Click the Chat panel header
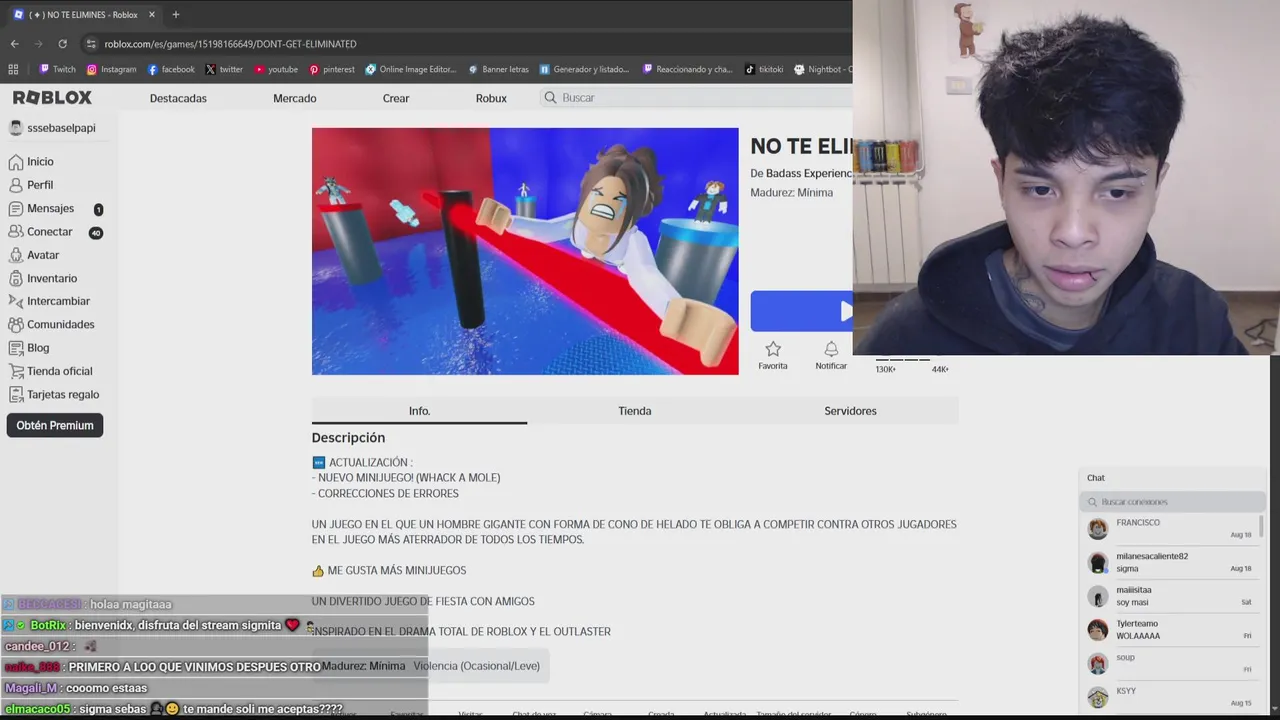The image size is (1280, 720). tap(1174, 478)
